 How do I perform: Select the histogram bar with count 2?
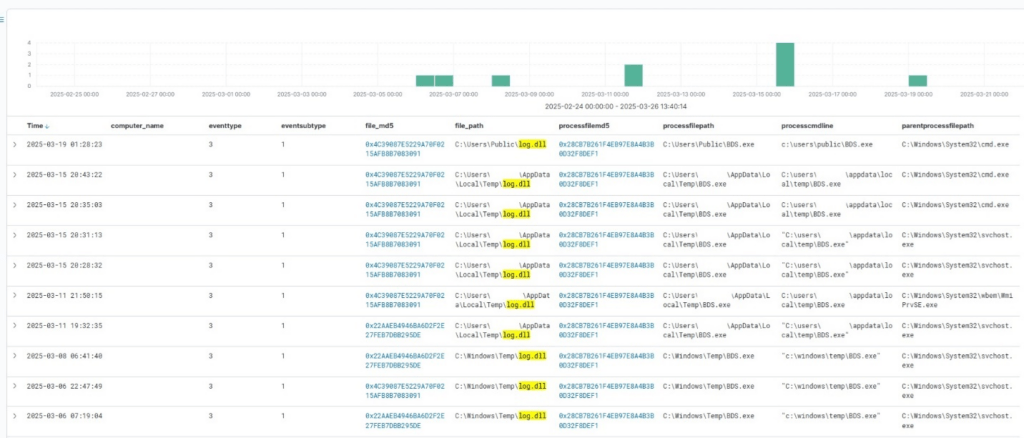tap(633, 75)
